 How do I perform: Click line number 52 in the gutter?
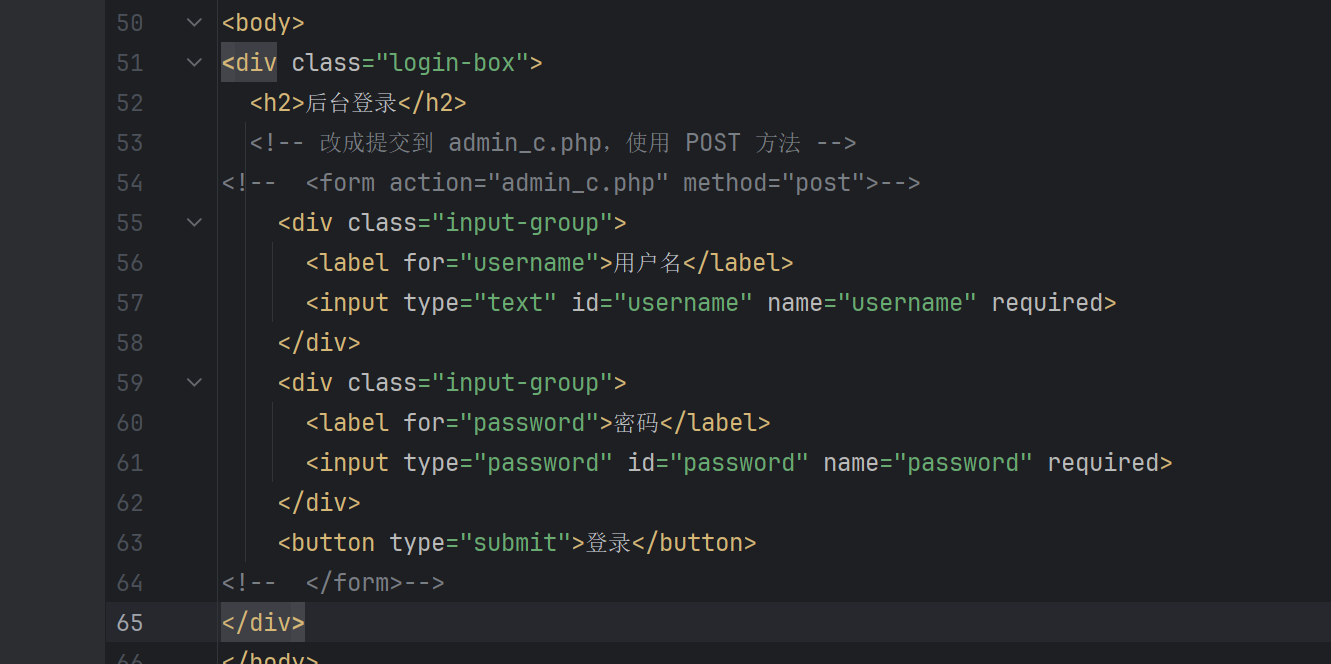click(x=130, y=102)
